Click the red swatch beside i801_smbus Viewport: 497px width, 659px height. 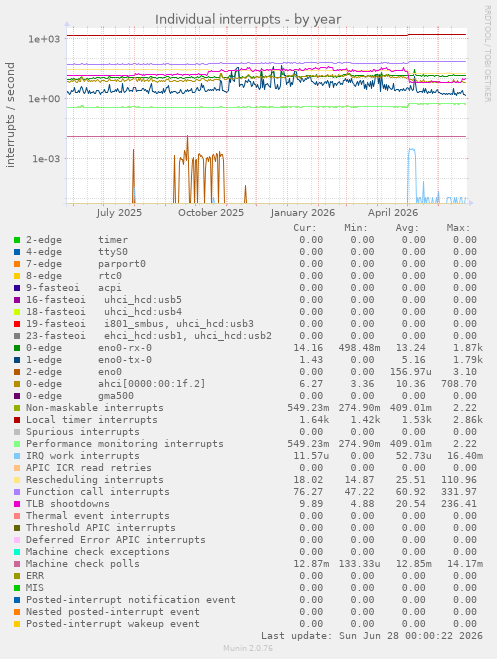click(x=17, y=324)
